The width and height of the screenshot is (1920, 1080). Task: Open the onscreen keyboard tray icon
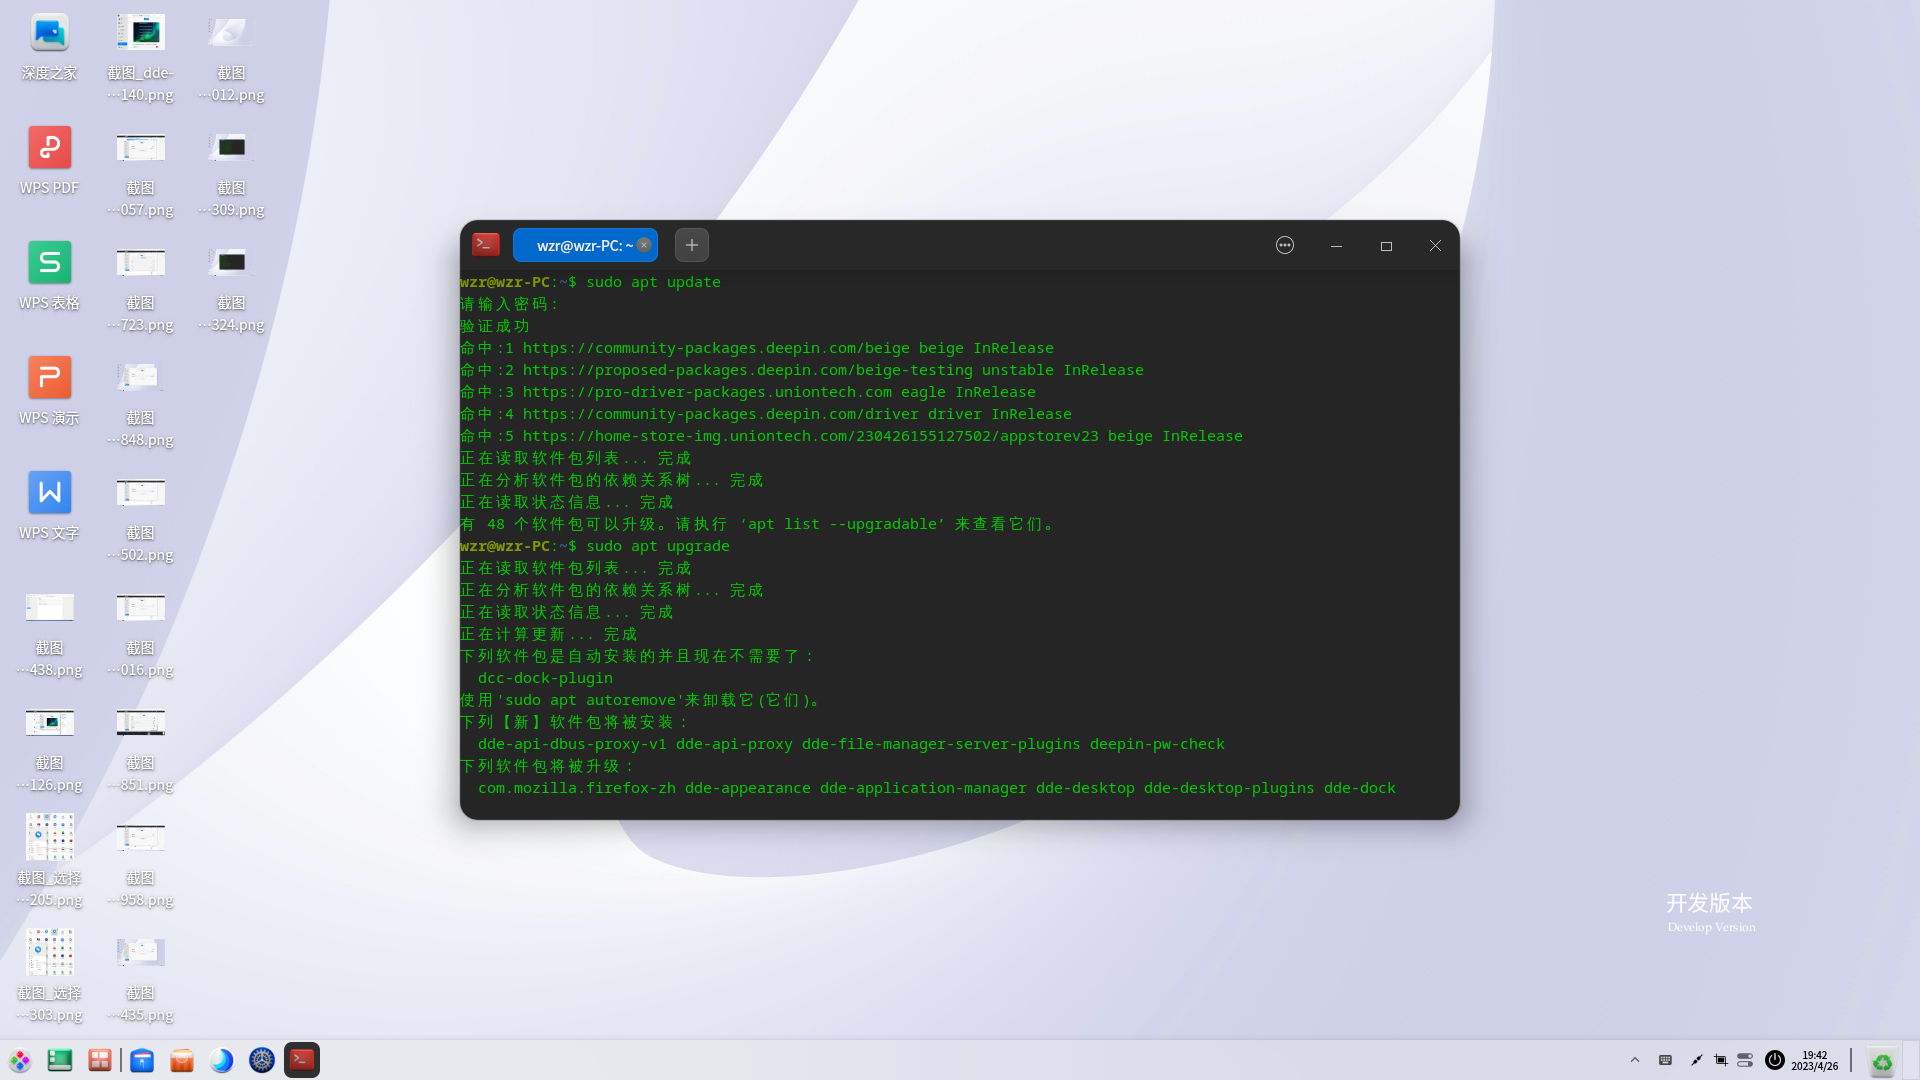(x=1664, y=1060)
